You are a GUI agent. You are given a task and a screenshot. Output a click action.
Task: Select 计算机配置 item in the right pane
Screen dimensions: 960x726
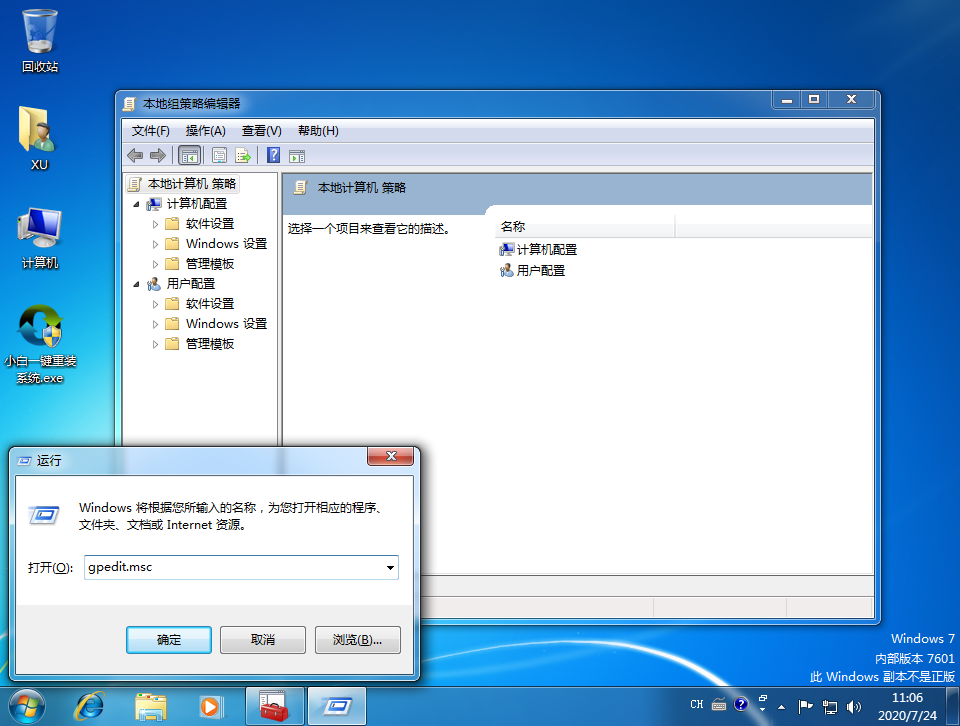click(539, 250)
